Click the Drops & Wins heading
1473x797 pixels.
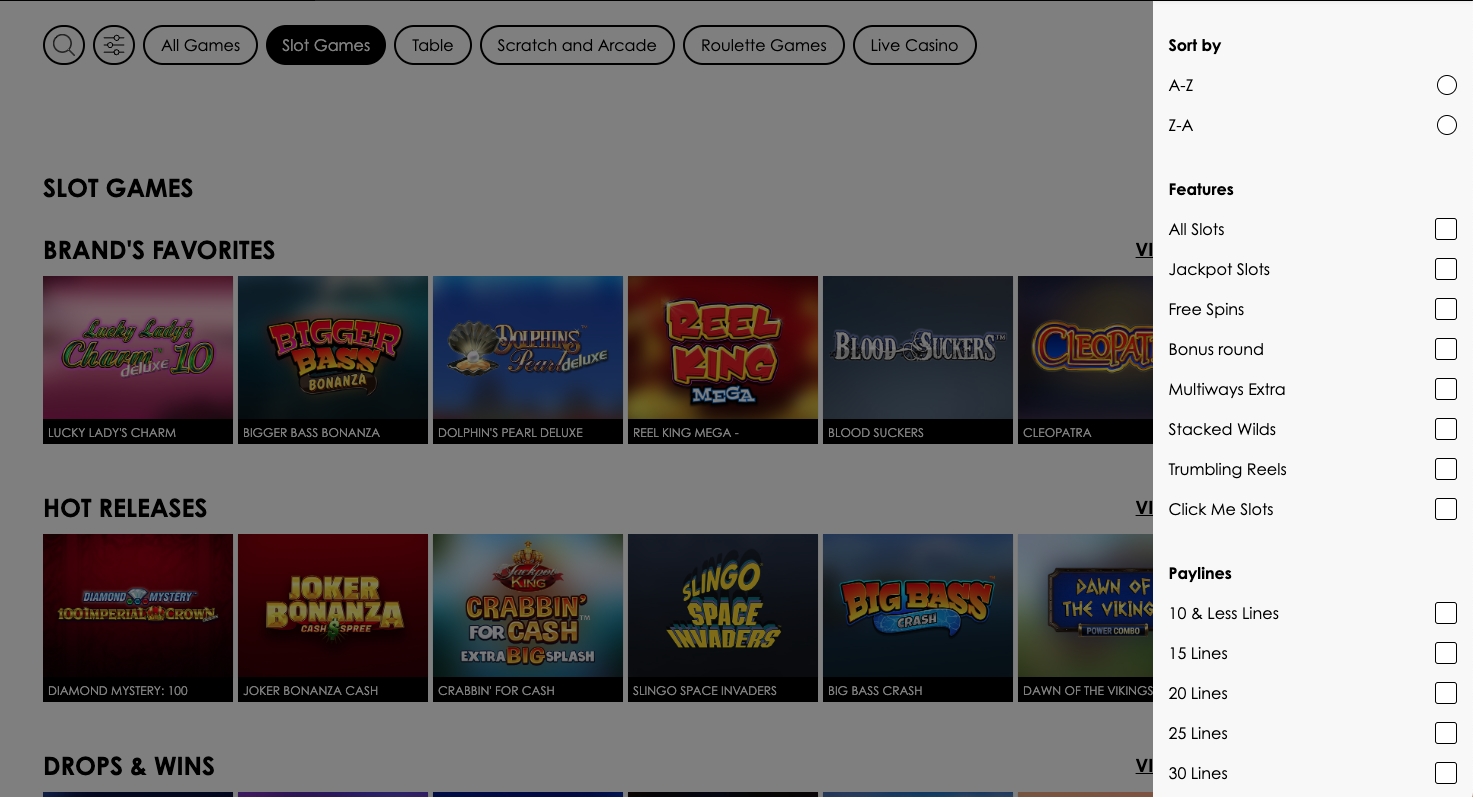(129, 766)
